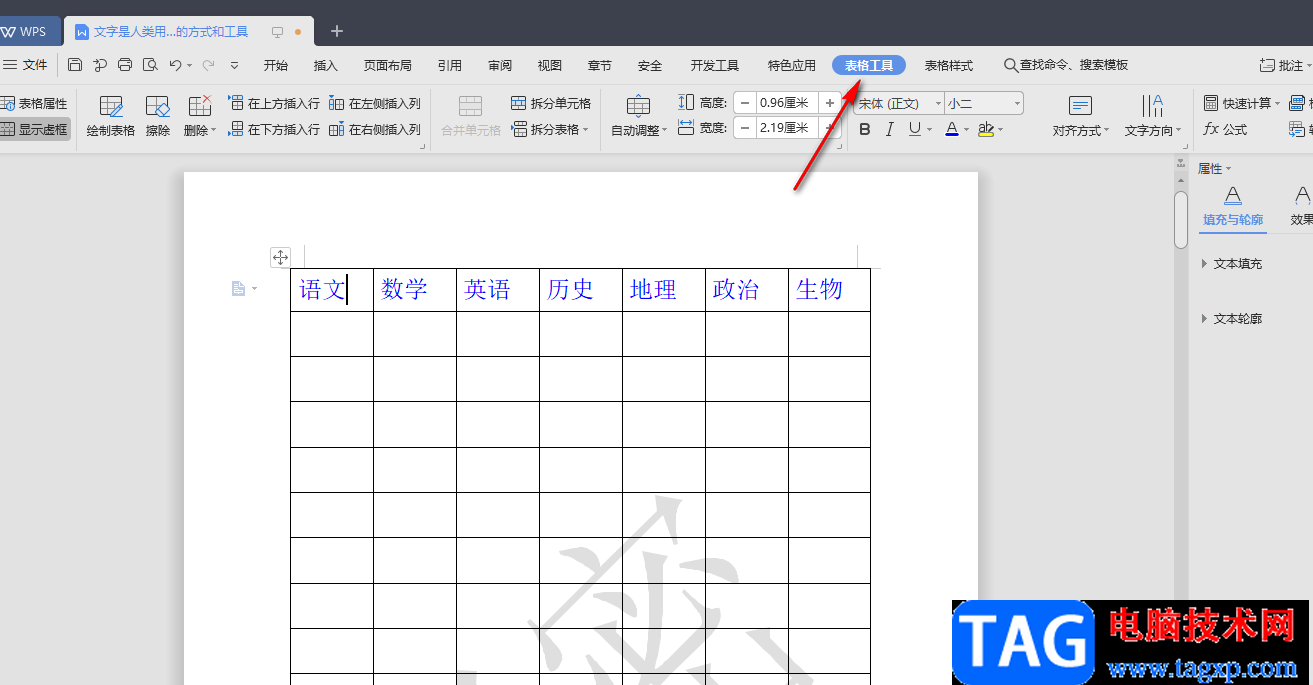
Task: Insert column to the right (在右侧插入列)
Action: click(x=375, y=129)
